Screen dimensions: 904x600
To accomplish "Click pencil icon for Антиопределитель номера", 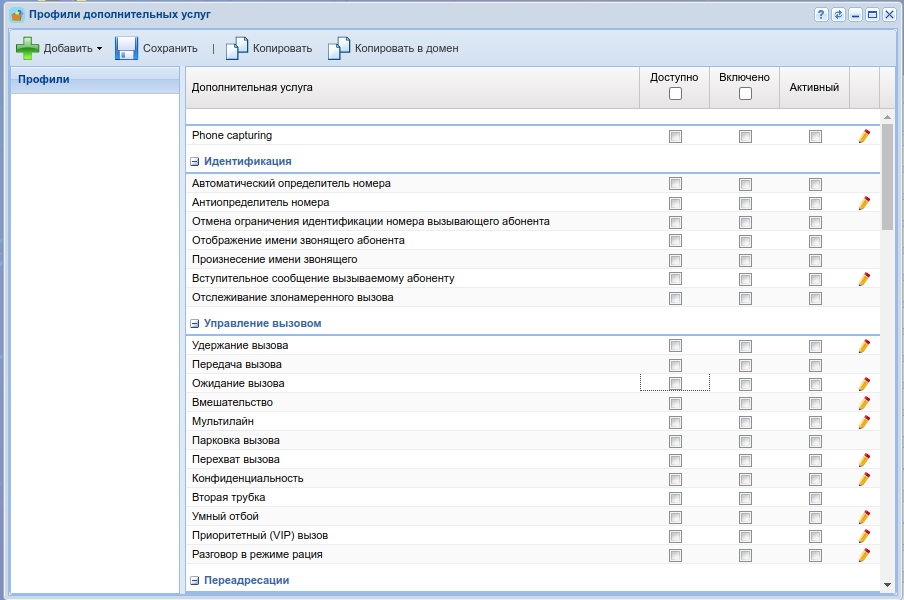I will click(864, 203).
